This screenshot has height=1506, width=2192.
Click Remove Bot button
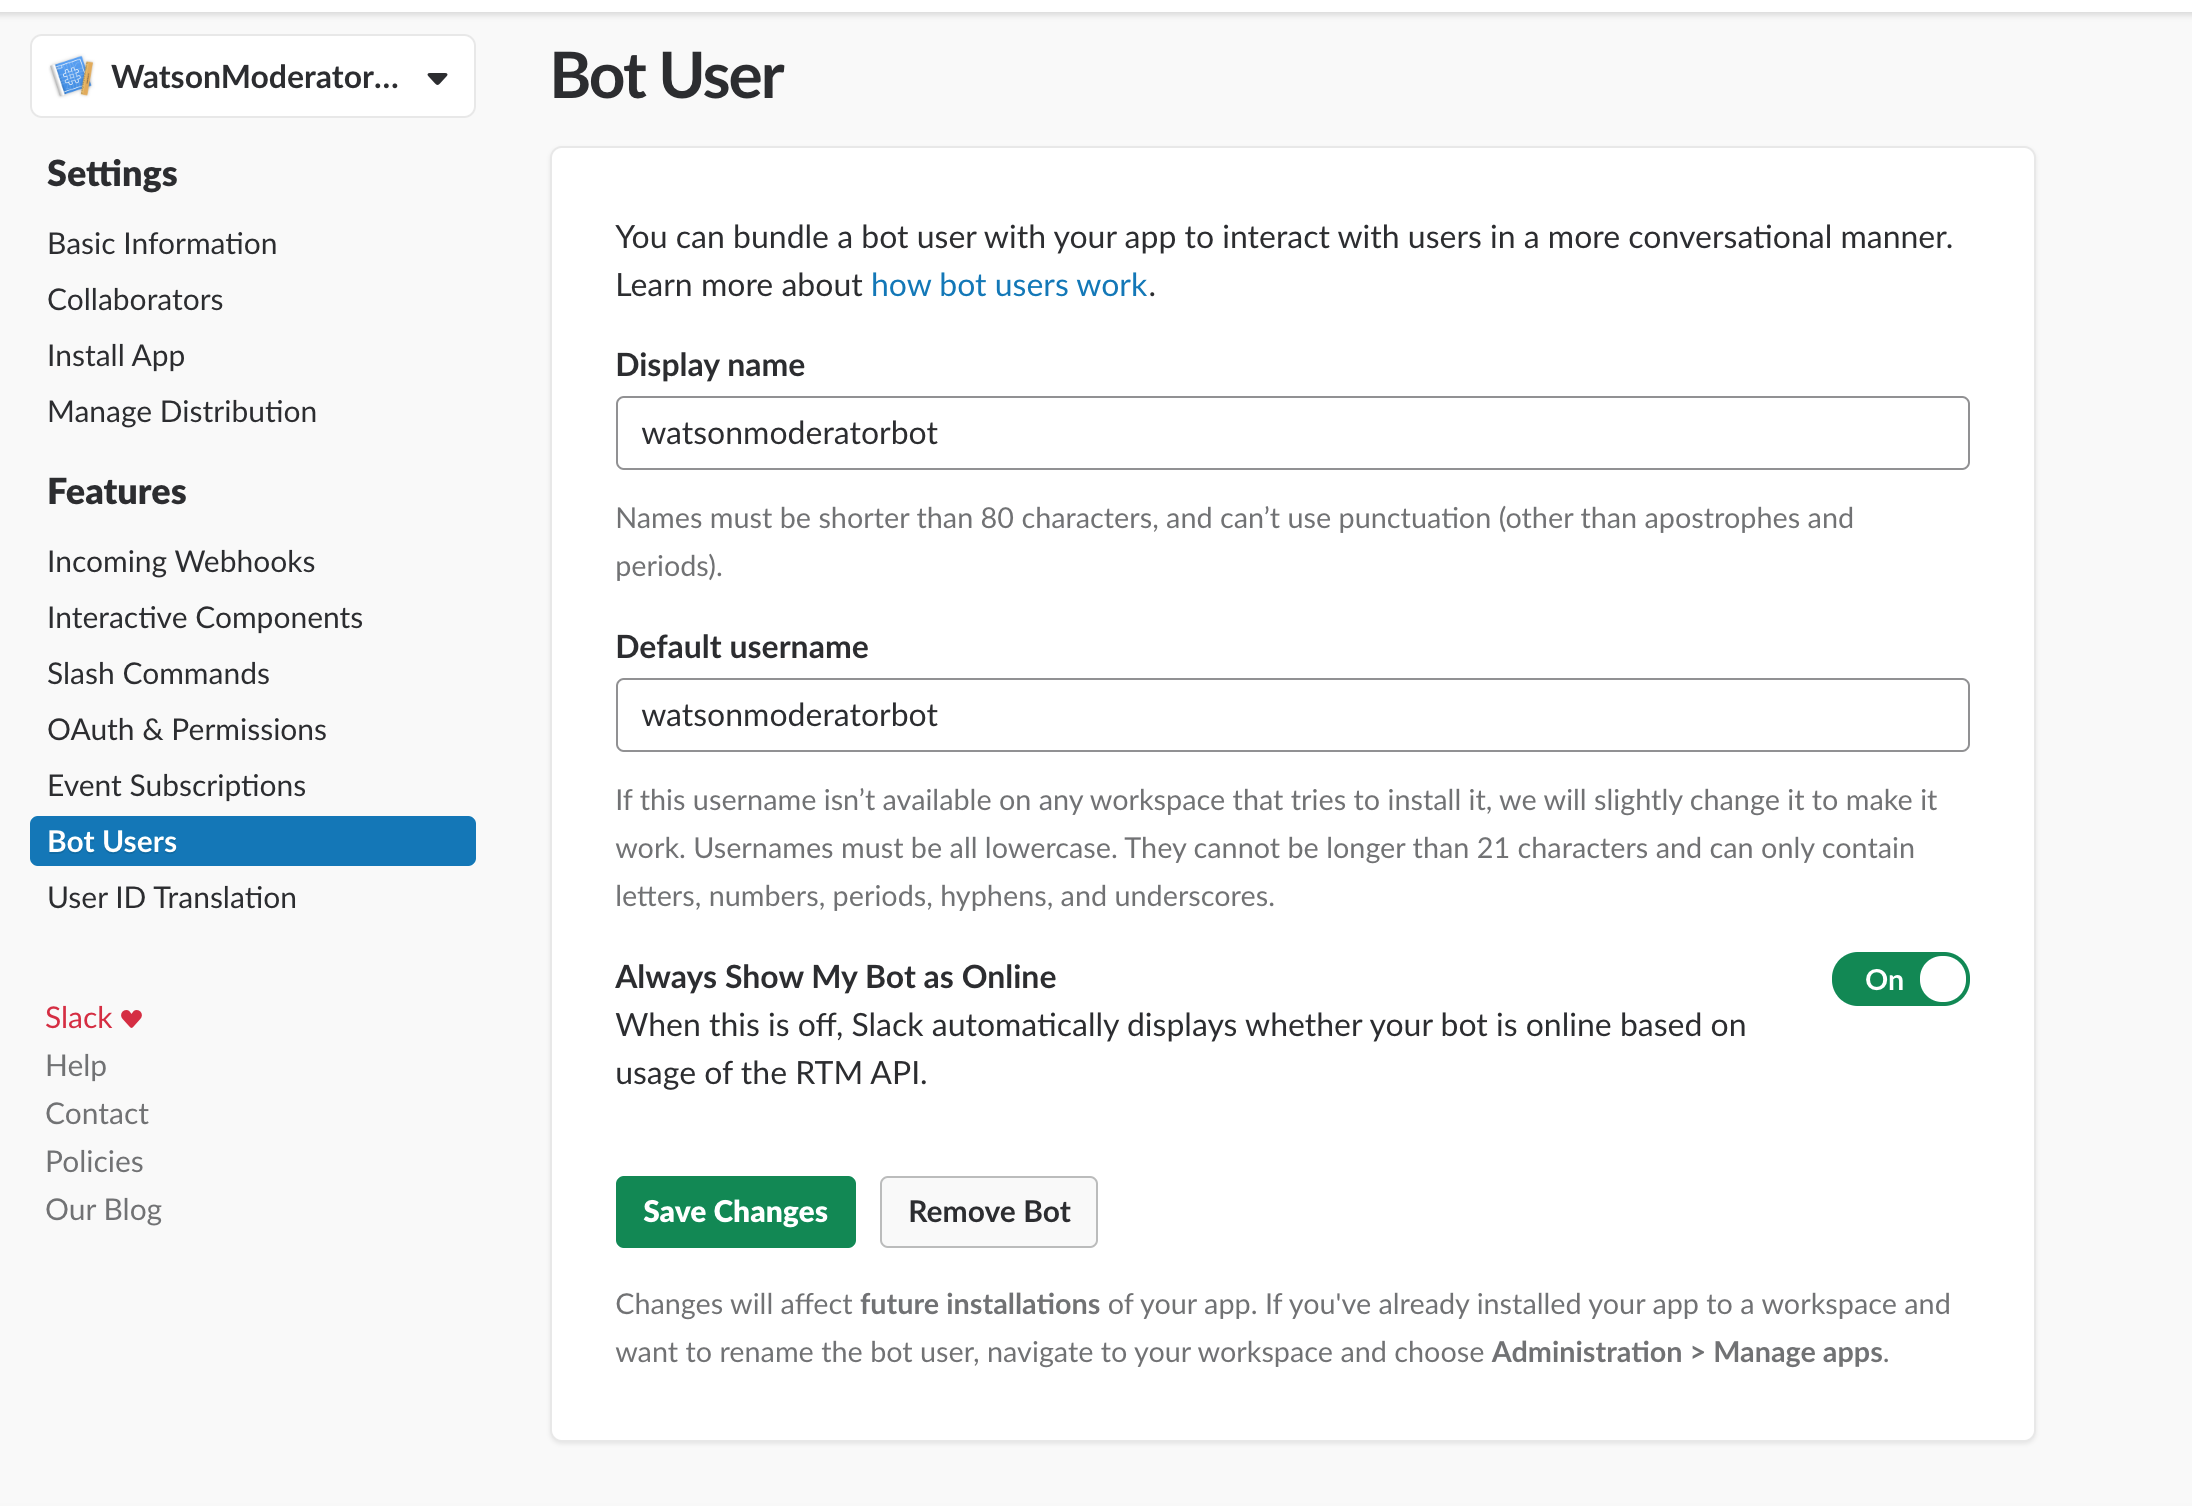[x=988, y=1211]
